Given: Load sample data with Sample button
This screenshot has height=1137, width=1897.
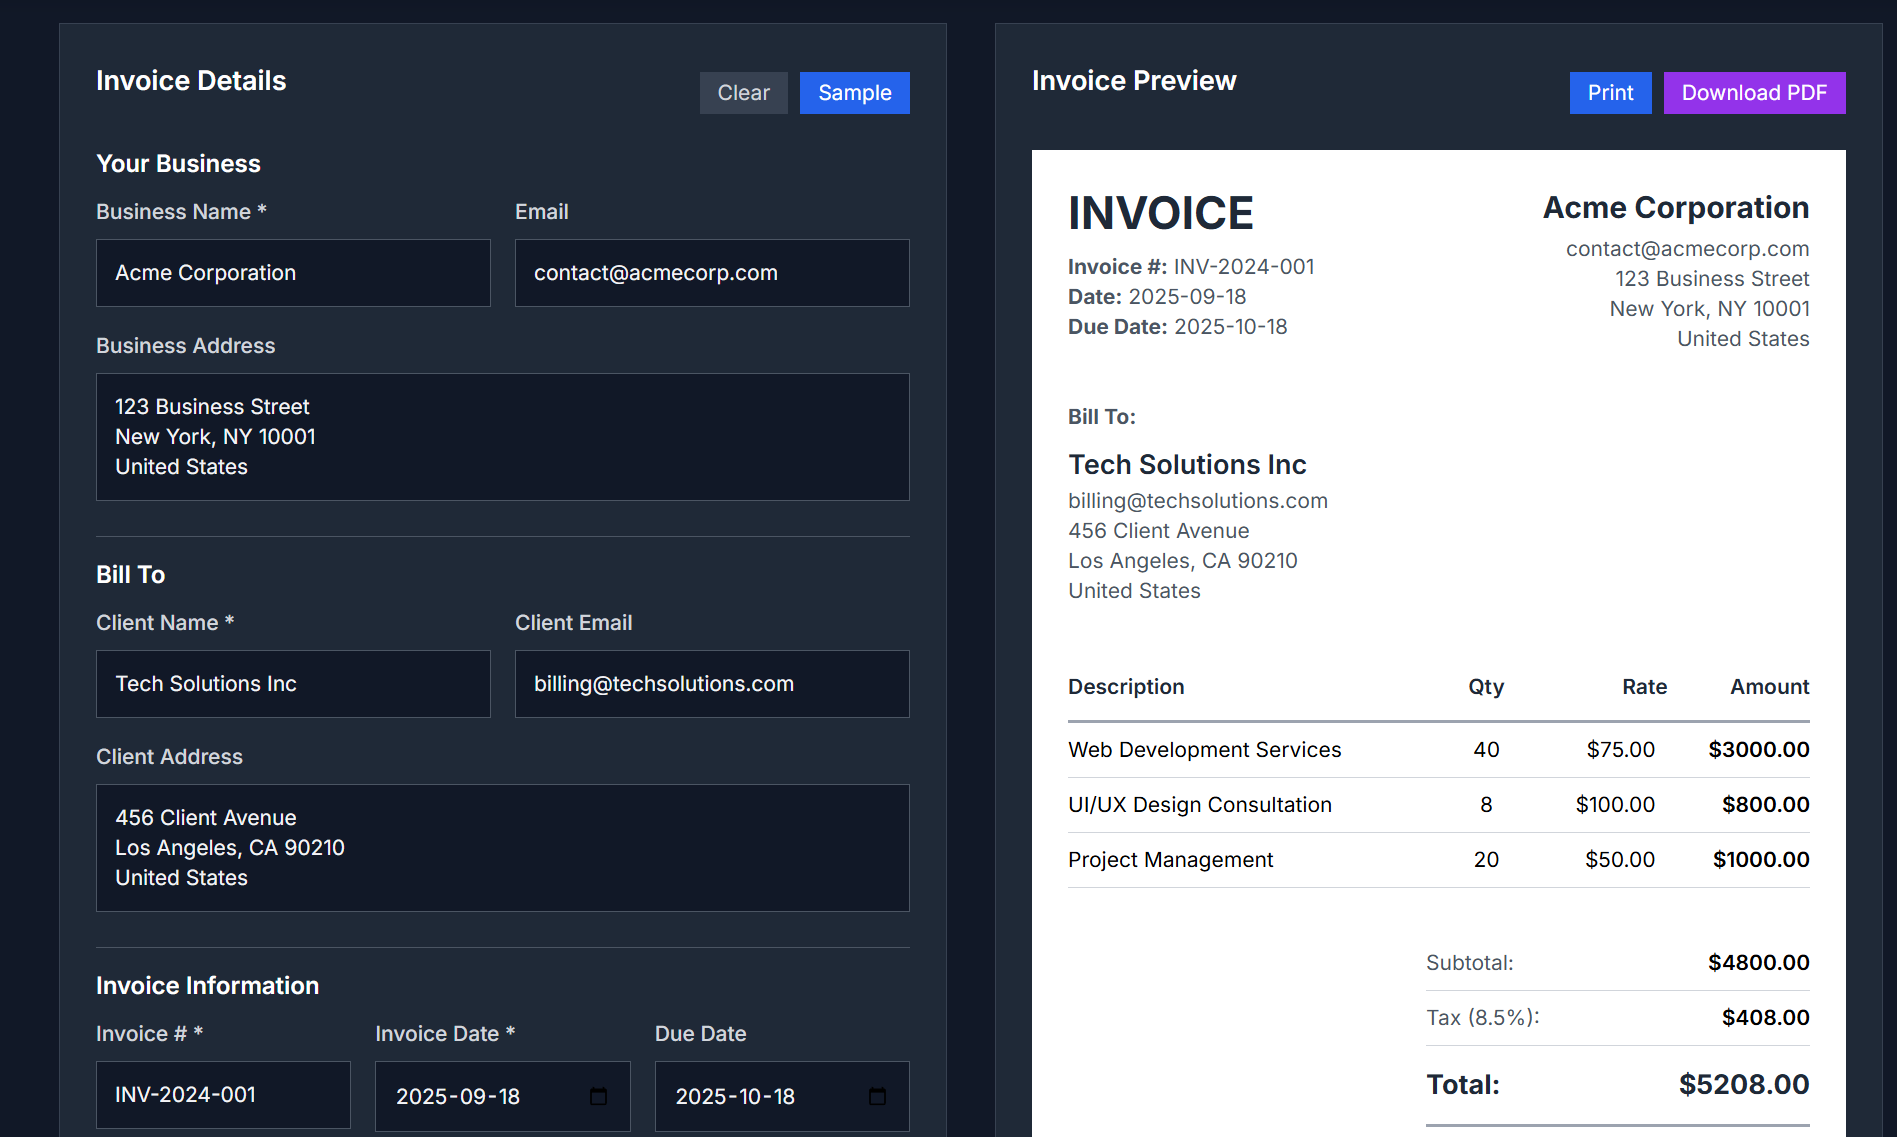Looking at the screenshot, I should (x=854, y=93).
